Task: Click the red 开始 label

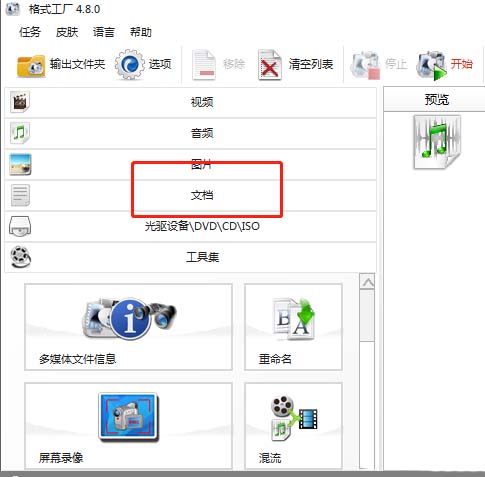Action: tap(462, 64)
